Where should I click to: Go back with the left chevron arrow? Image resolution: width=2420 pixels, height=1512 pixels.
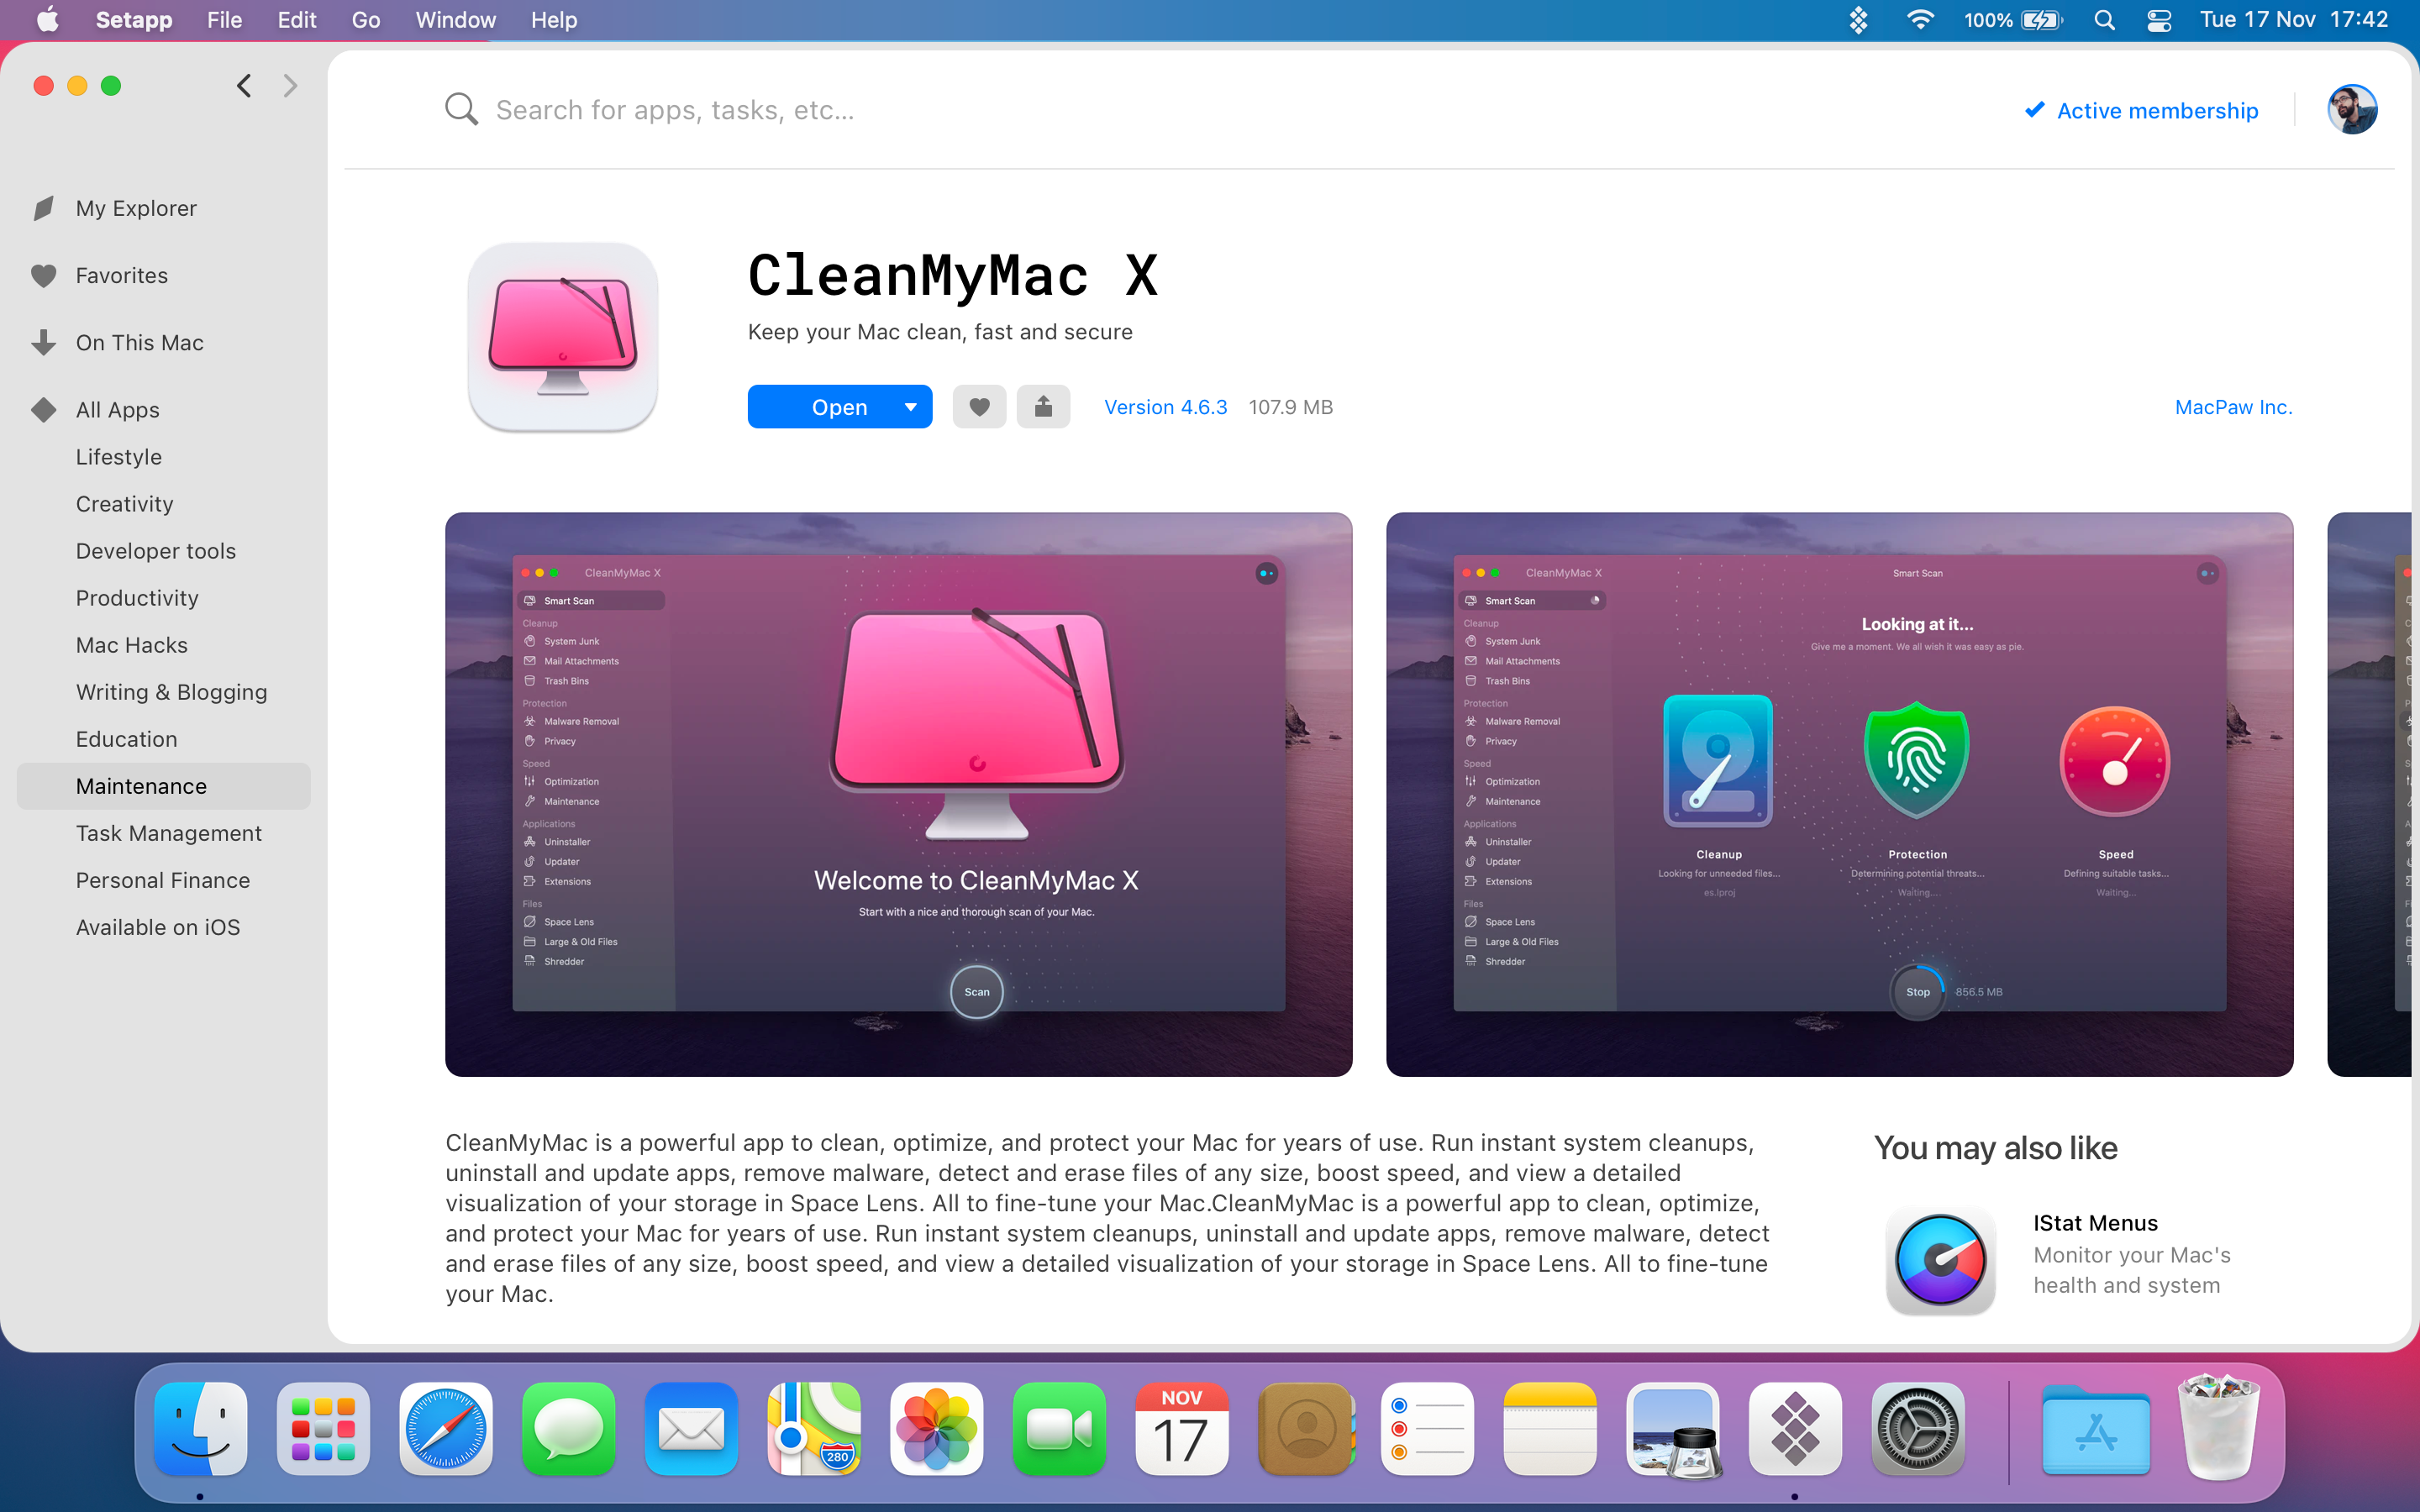coord(244,86)
